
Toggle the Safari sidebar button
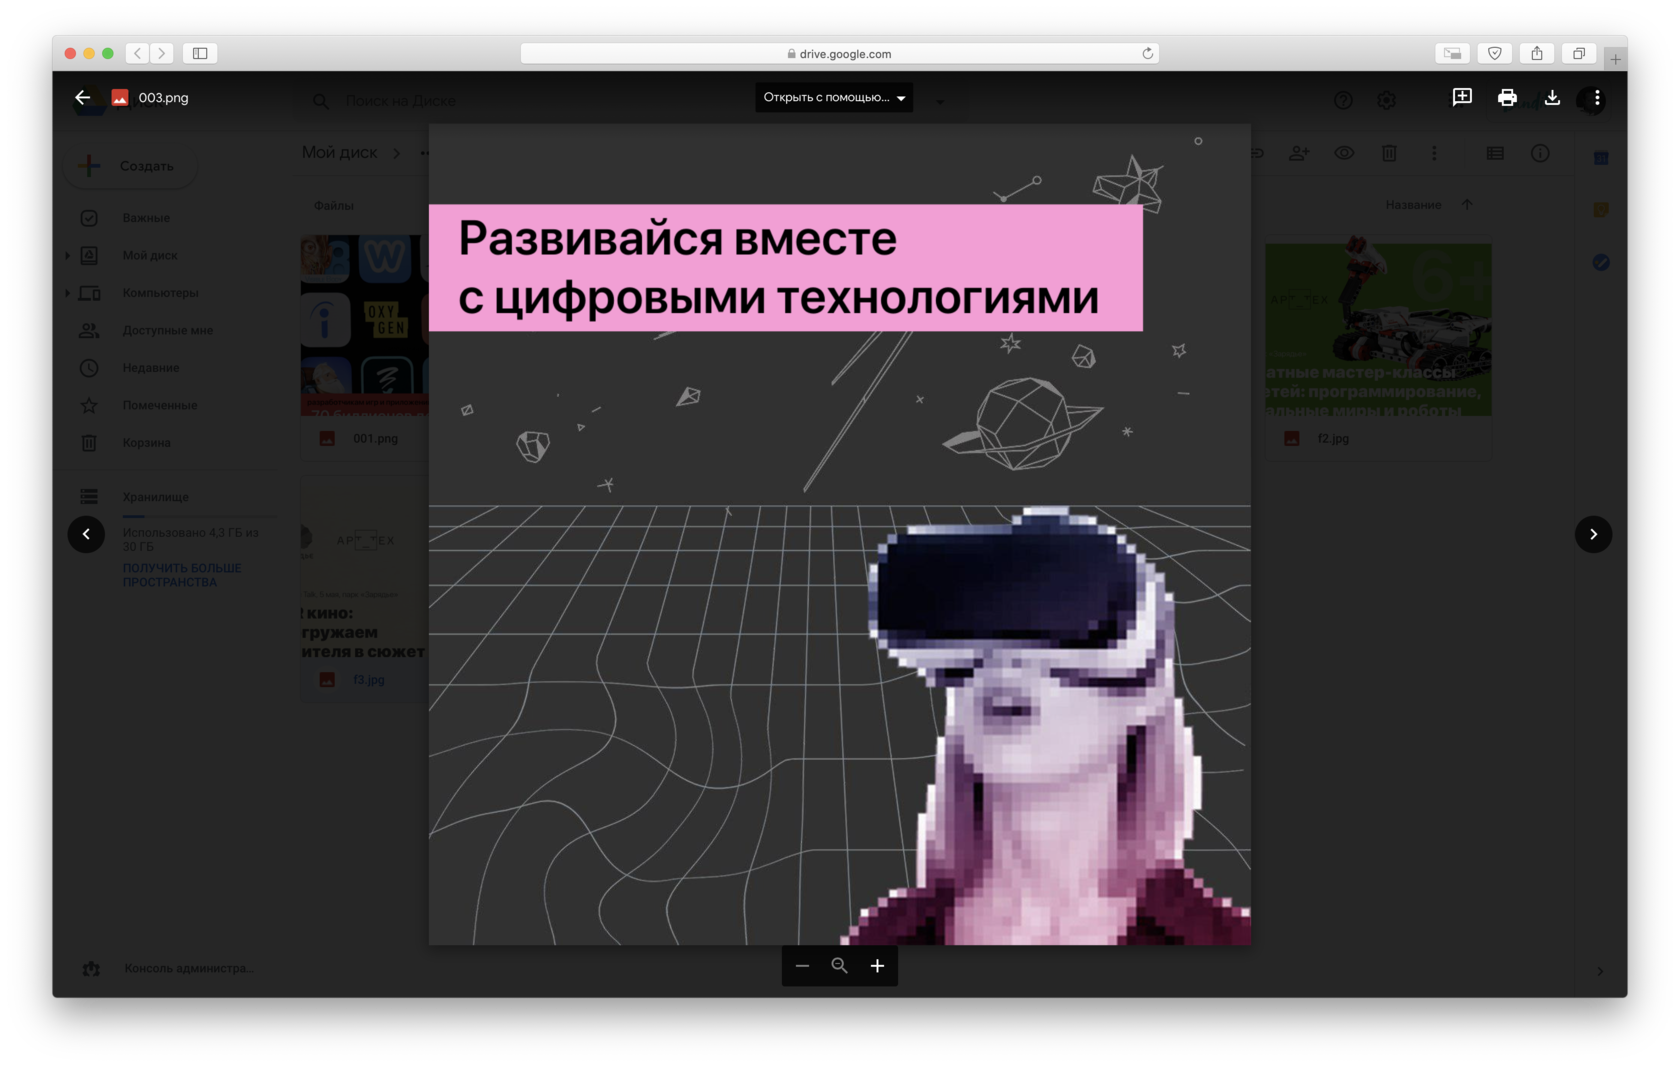point(200,53)
